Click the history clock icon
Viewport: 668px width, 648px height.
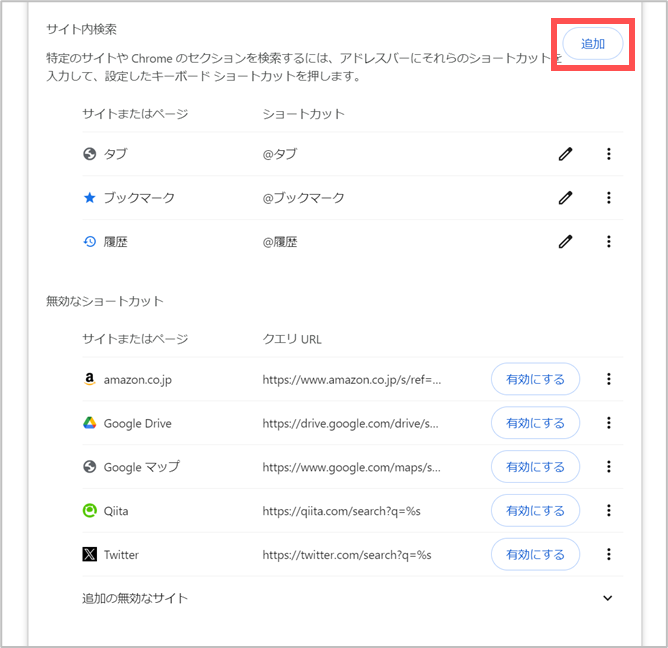(x=89, y=242)
